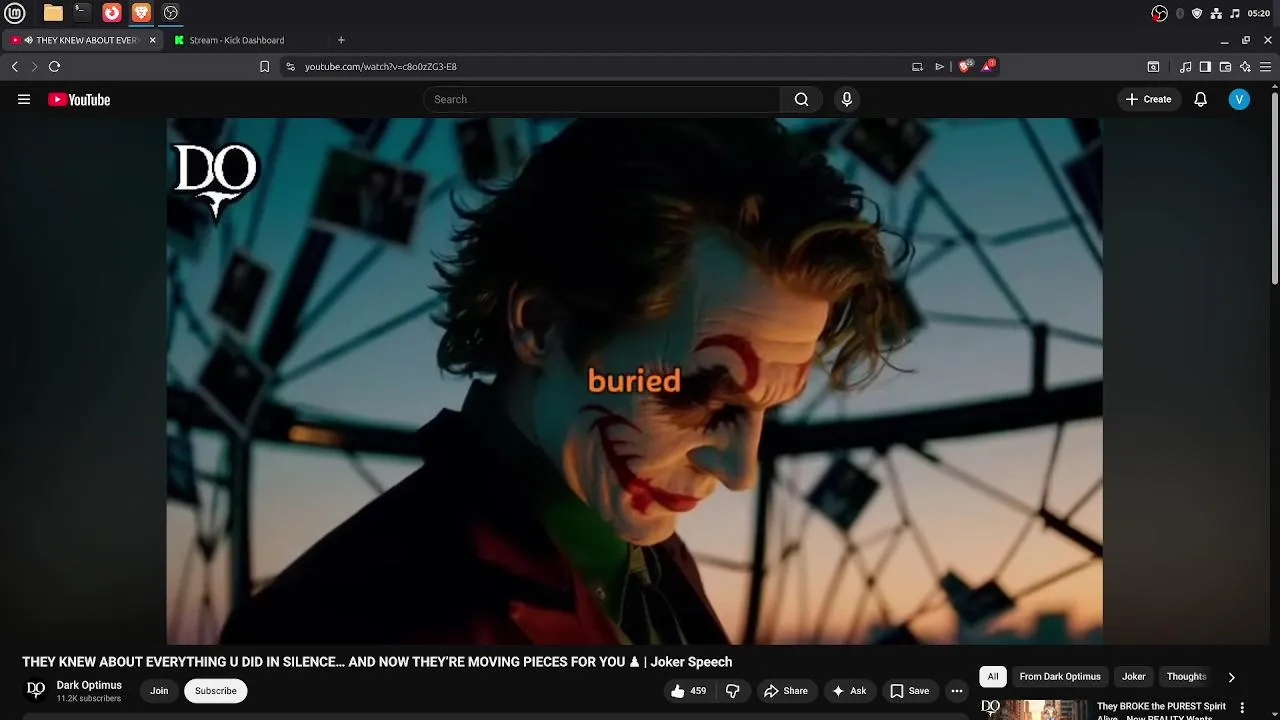Open Brave Wallet
The height and width of the screenshot is (720, 1280).
click(x=1225, y=66)
